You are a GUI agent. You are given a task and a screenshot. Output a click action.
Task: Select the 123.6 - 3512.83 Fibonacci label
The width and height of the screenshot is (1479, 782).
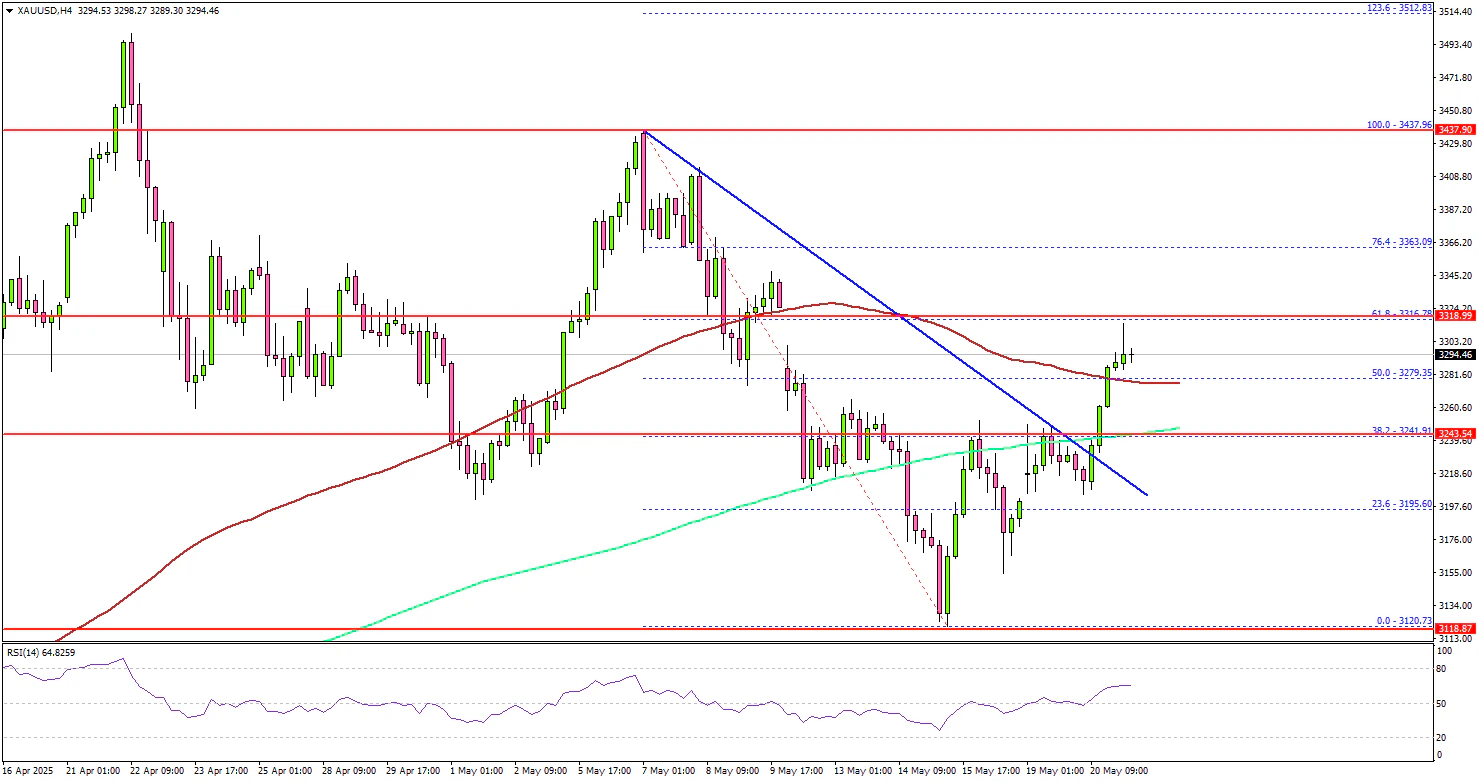1400,7
